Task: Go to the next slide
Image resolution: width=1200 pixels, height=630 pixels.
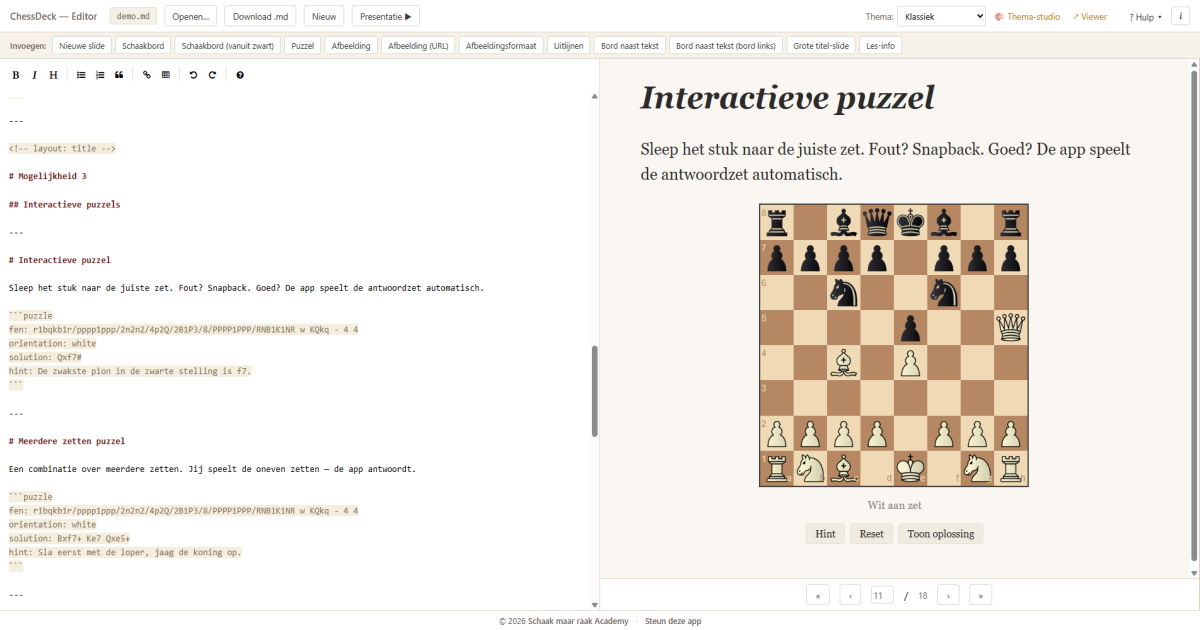Action: [948, 595]
